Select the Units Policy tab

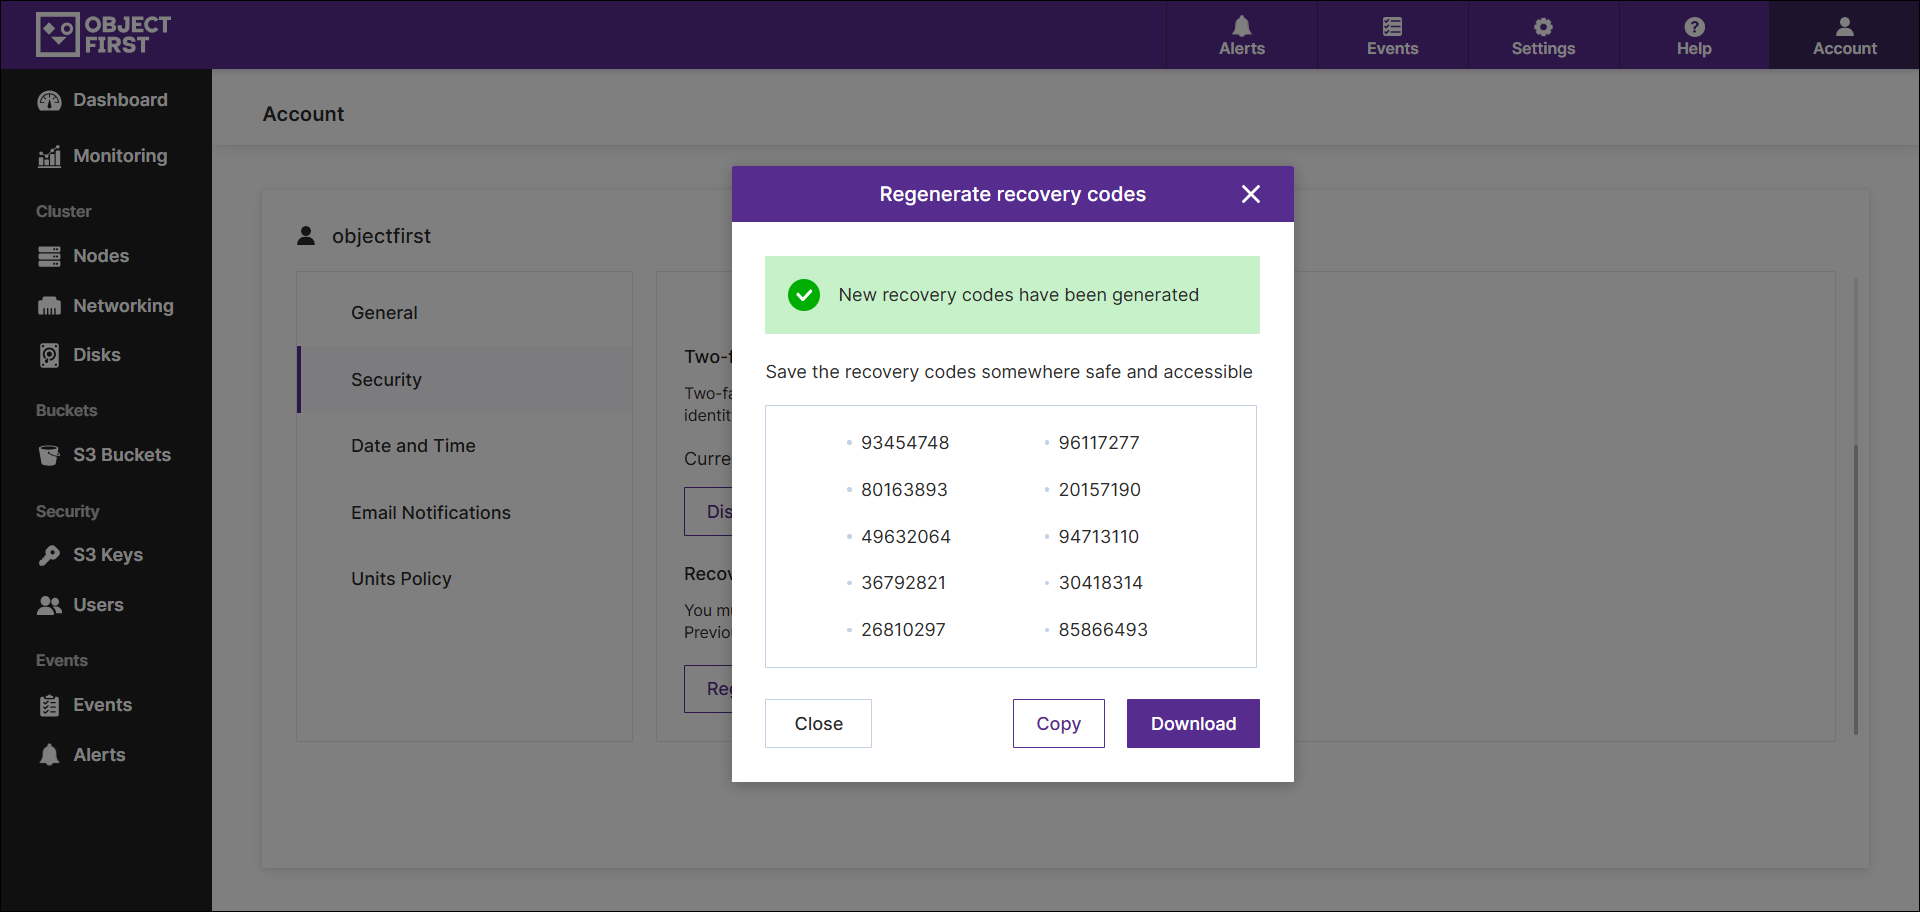[x=465, y=579]
